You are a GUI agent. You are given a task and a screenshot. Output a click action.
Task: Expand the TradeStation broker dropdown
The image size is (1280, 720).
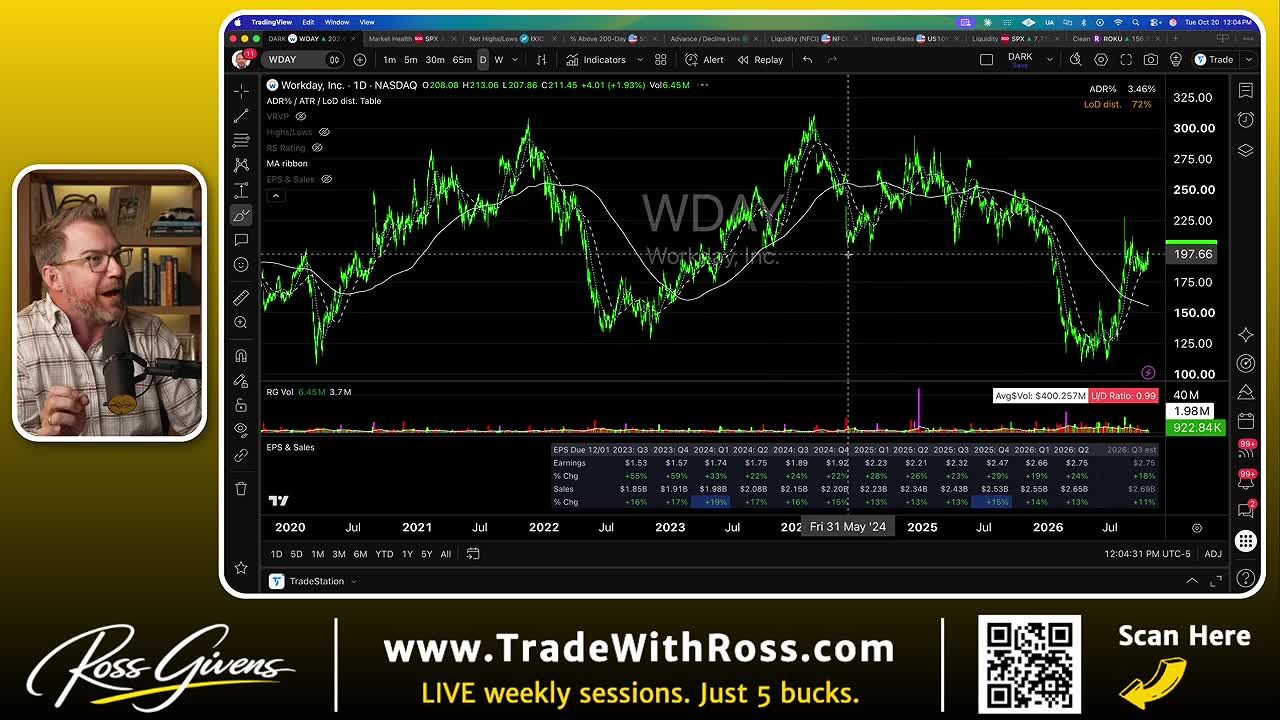353,581
